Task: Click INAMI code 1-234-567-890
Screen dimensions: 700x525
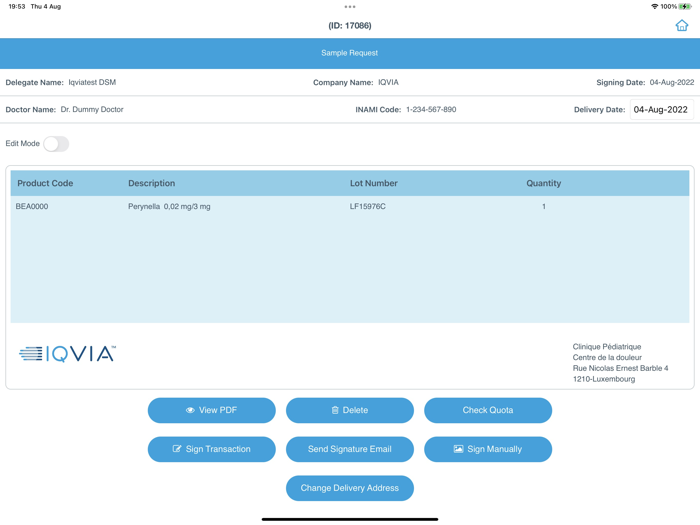Action: tap(431, 110)
